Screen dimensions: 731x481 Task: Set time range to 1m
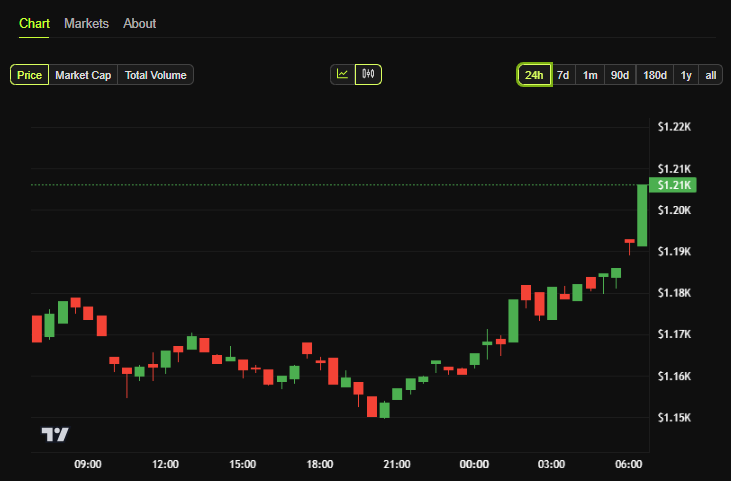[x=590, y=75]
